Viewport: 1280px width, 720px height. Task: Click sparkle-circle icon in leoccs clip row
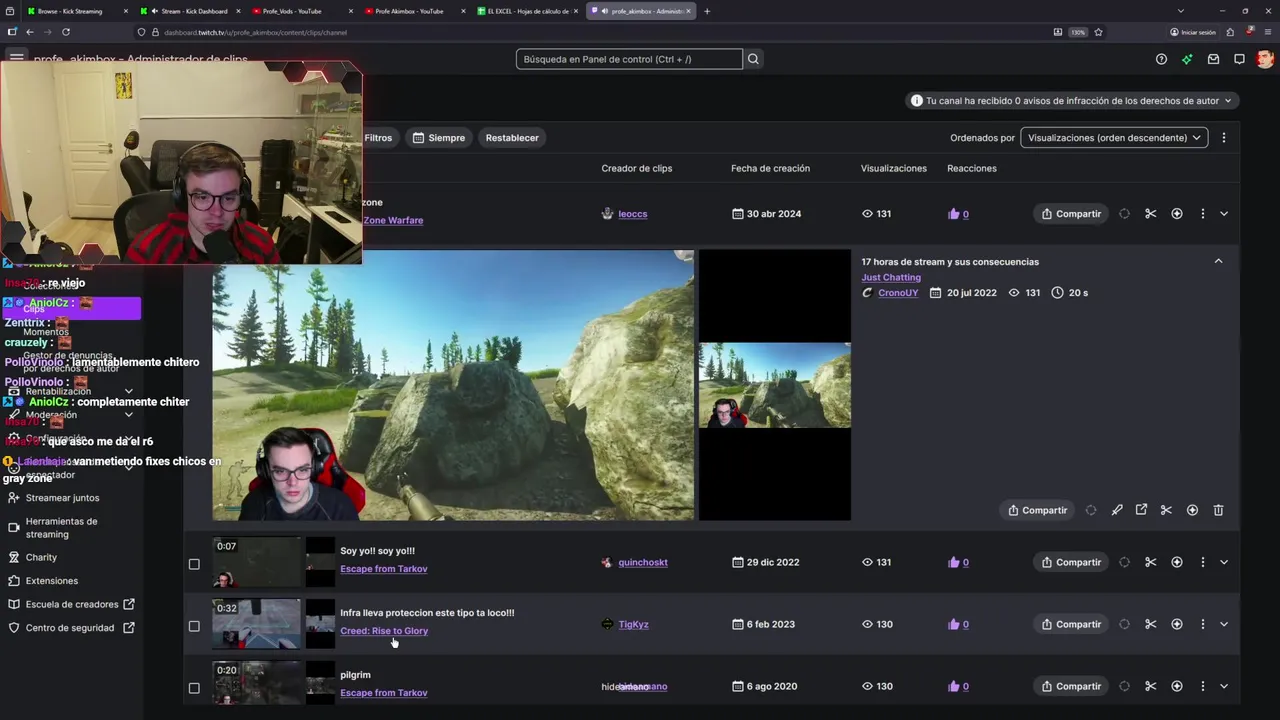click(1176, 214)
